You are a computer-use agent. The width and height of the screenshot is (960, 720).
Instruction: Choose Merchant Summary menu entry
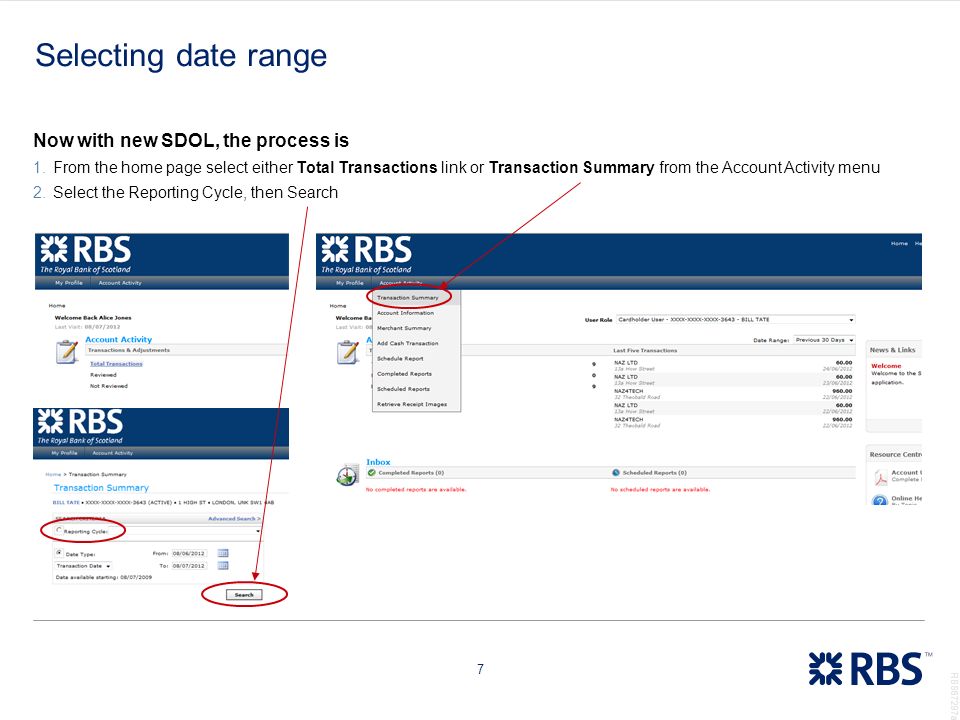click(404, 328)
